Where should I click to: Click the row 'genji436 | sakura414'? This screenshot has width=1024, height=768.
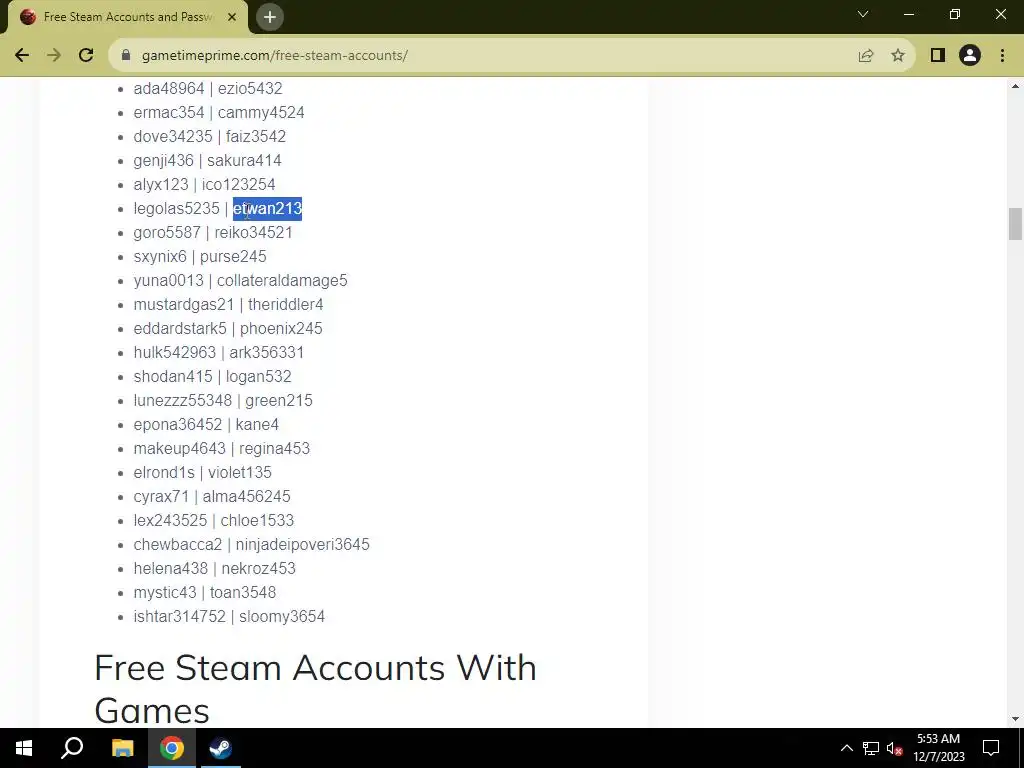tap(208, 161)
